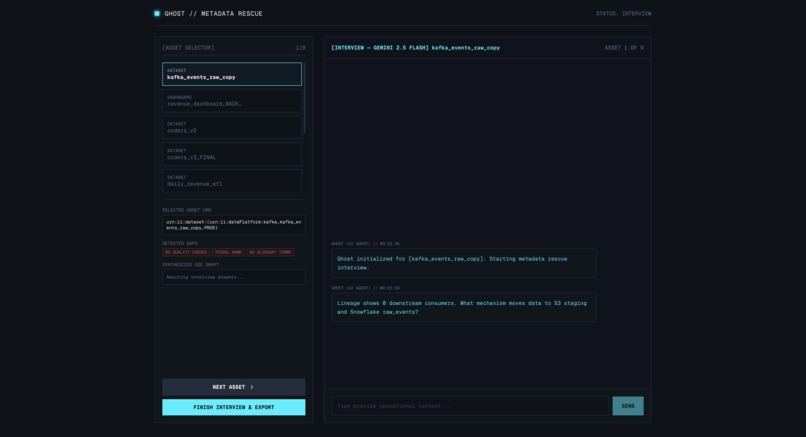Select the revenue_dashboard_BACK dashboard asset
The height and width of the screenshot is (437, 806).
pos(232,101)
